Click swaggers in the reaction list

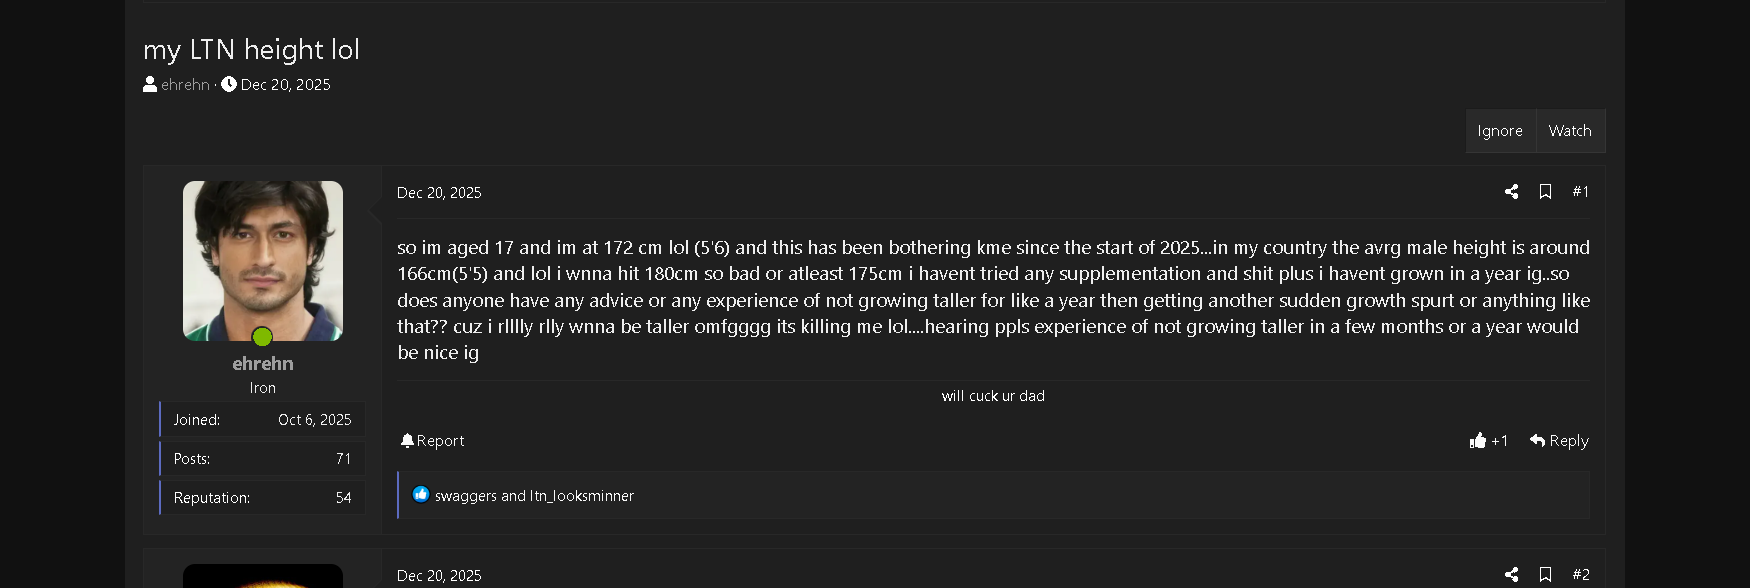(464, 495)
